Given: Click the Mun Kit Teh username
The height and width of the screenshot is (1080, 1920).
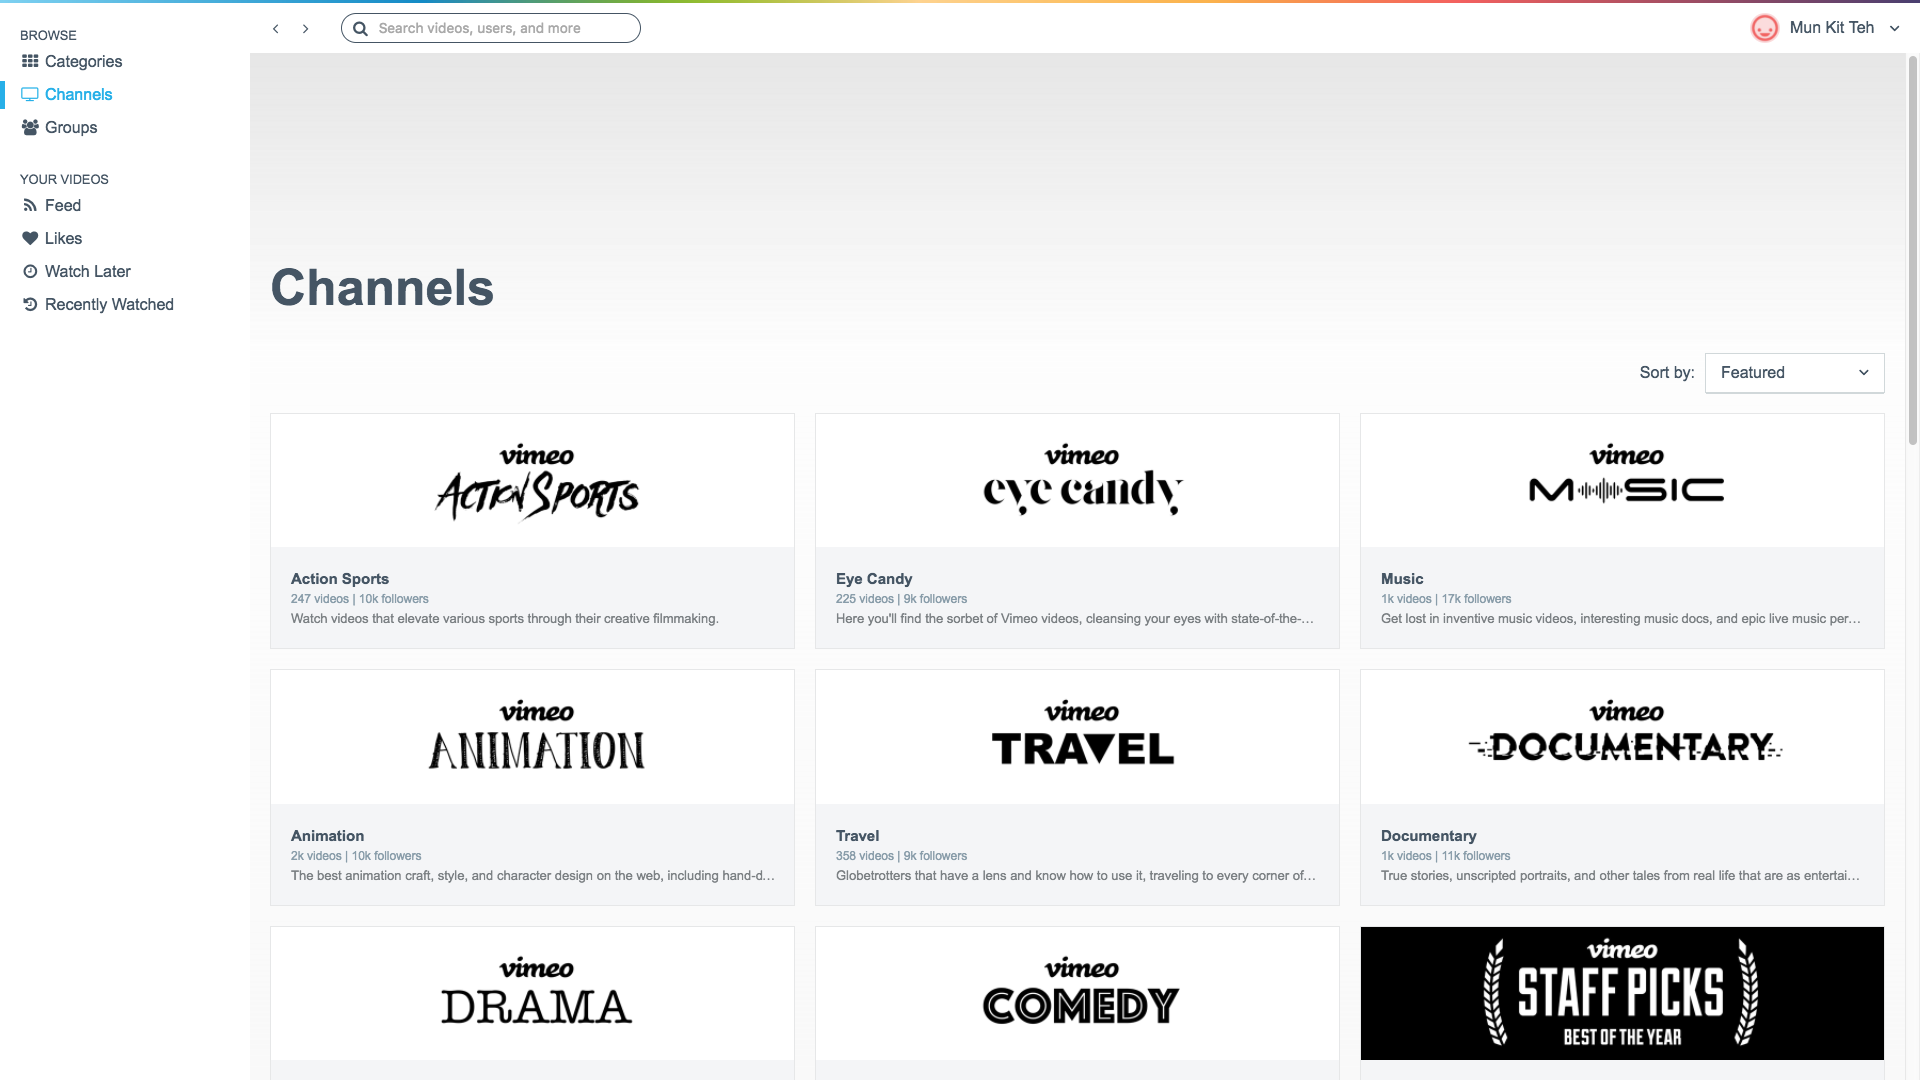Looking at the screenshot, I should [x=1831, y=28].
